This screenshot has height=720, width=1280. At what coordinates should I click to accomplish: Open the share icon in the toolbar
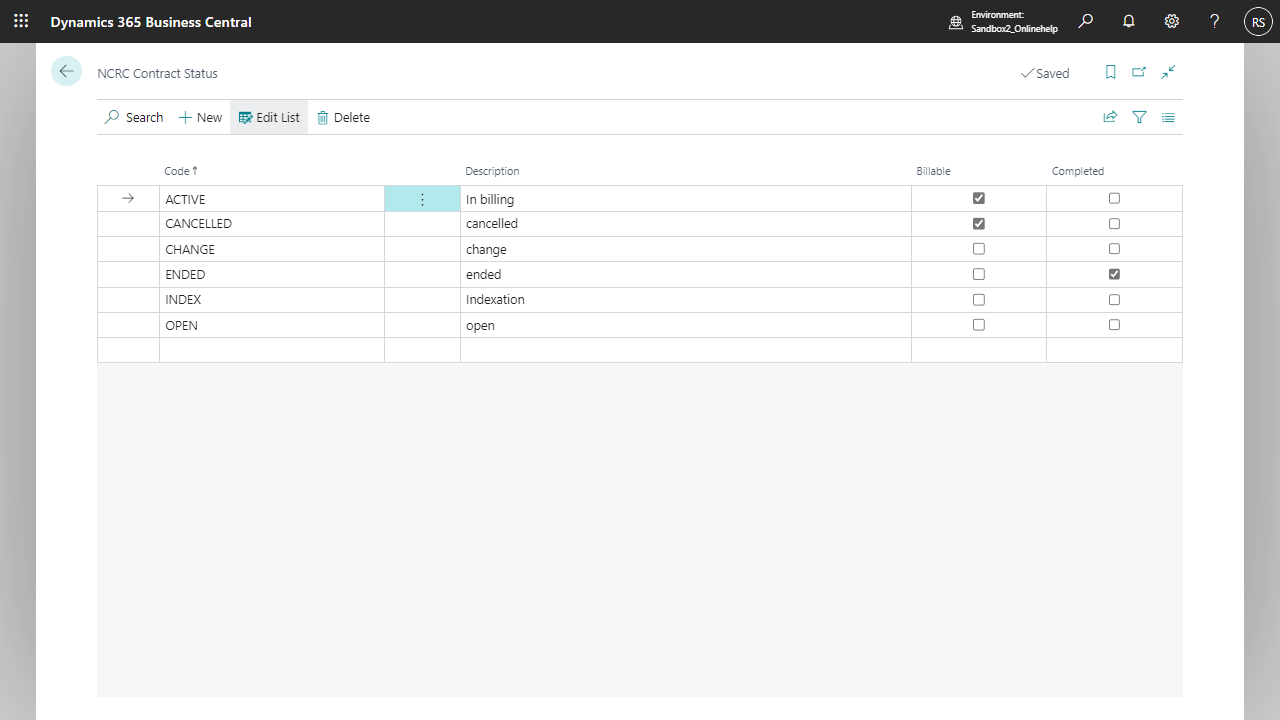pyautogui.click(x=1110, y=117)
